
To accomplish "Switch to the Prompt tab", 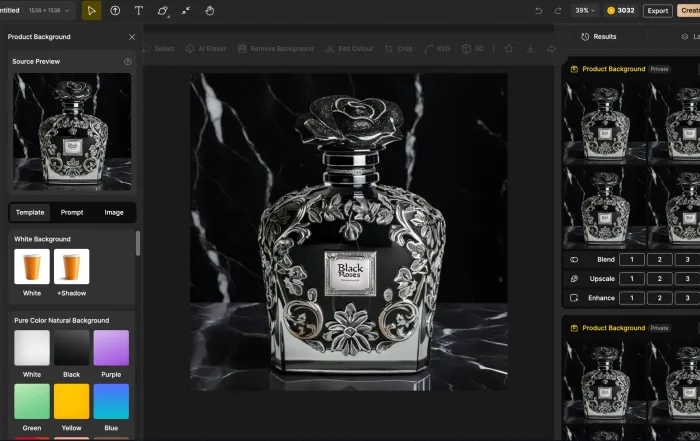I will (x=72, y=212).
